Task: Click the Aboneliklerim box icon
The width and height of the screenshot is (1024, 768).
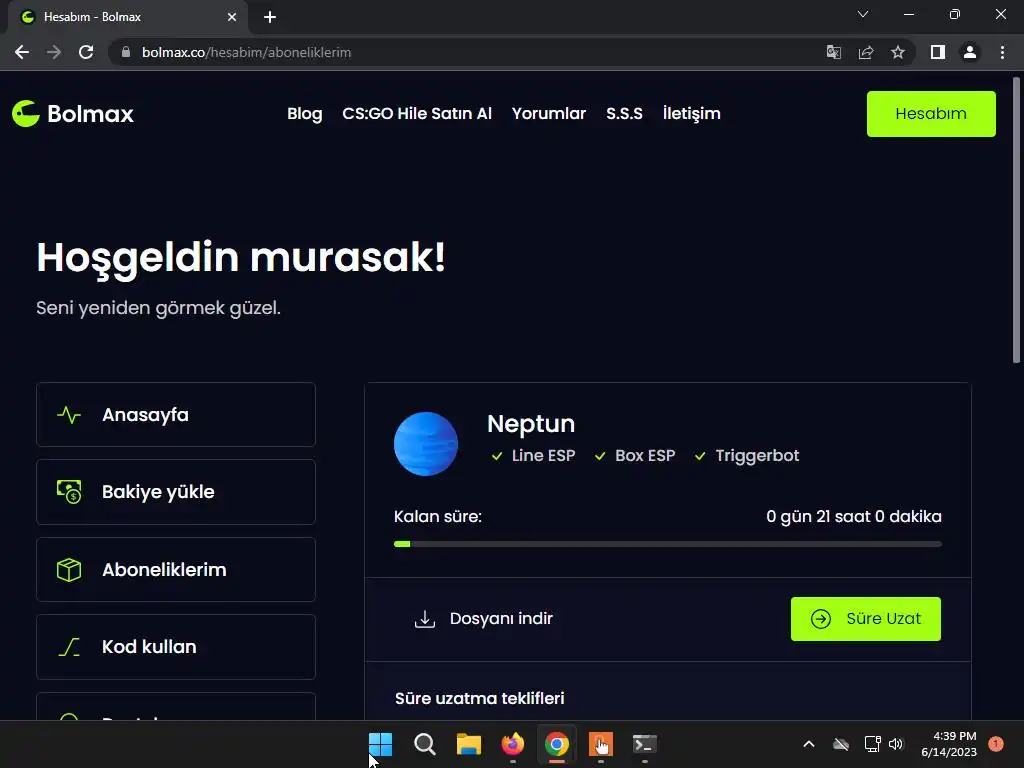Action: 69,569
